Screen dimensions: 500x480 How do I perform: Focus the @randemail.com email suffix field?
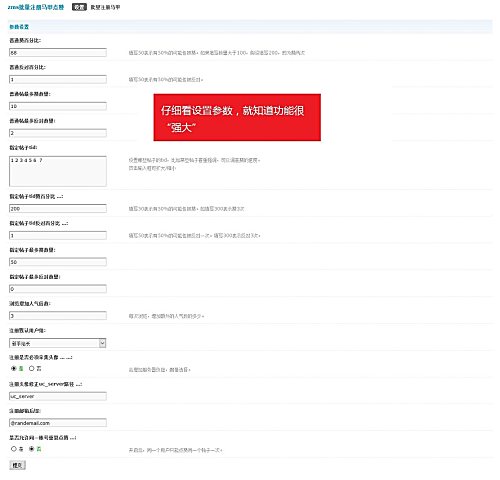coord(58,423)
